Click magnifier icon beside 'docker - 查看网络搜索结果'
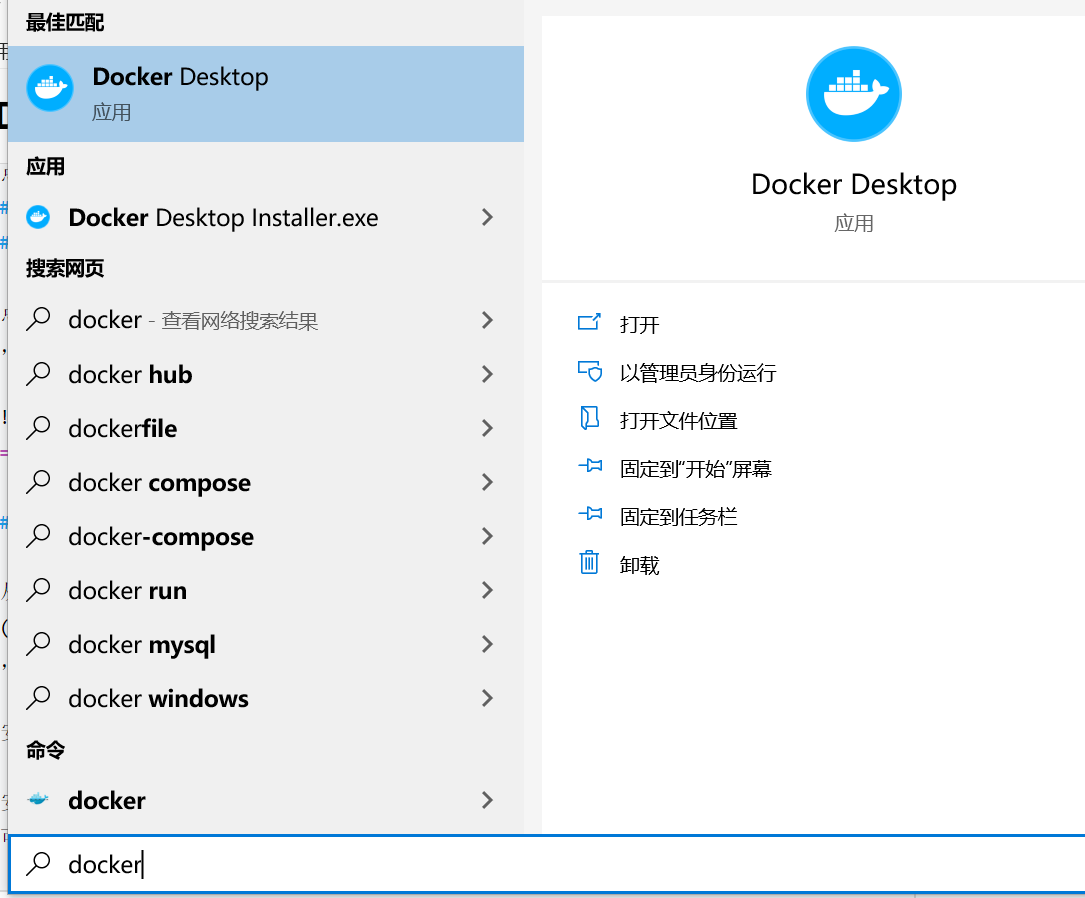This screenshot has width=1085, height=898. tap(38, 320)
